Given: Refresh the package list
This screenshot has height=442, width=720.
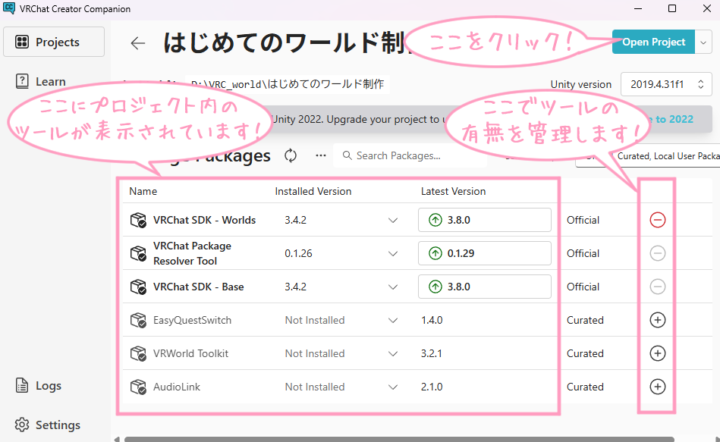Looking at the screenshot, I should pyautogui.click(x=290, y=156).
